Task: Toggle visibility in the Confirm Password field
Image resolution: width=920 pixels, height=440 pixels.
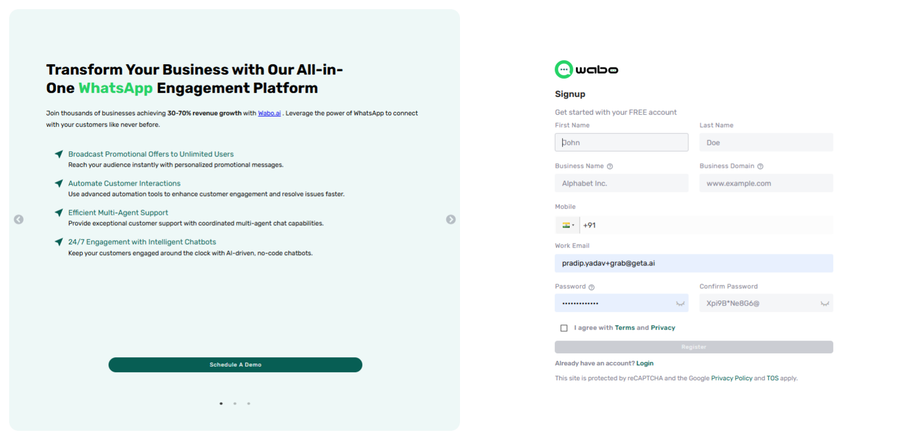Action: click(824, 303)
